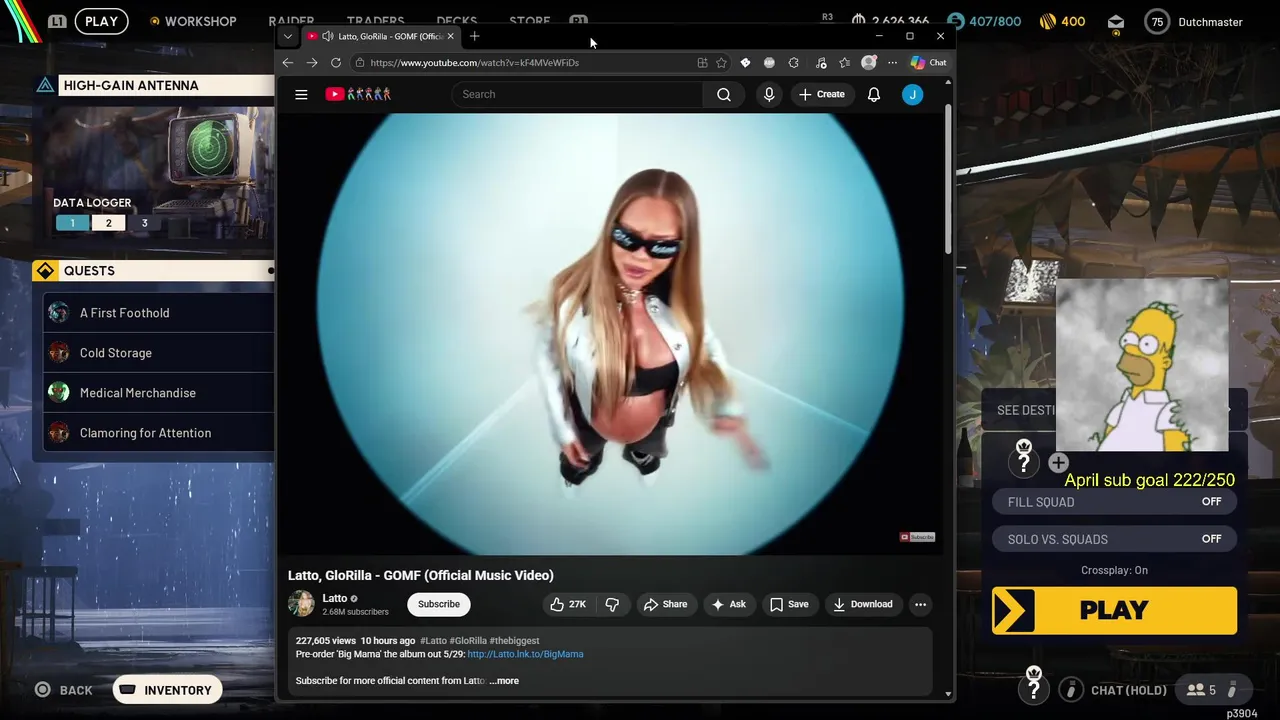Toggle FILL SQUAD setting

click(x=1114, y=502)
